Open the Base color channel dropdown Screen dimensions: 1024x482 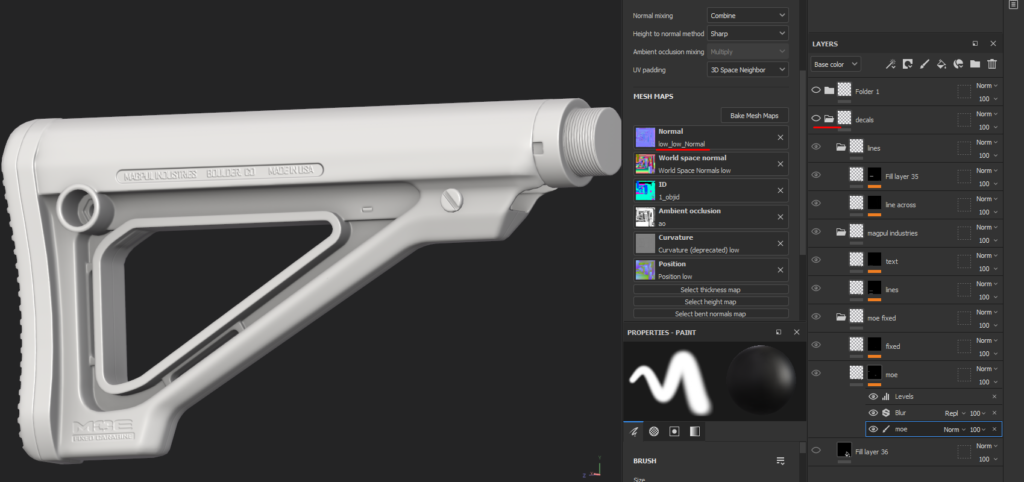pyautogui.click(x=836, y=64)
